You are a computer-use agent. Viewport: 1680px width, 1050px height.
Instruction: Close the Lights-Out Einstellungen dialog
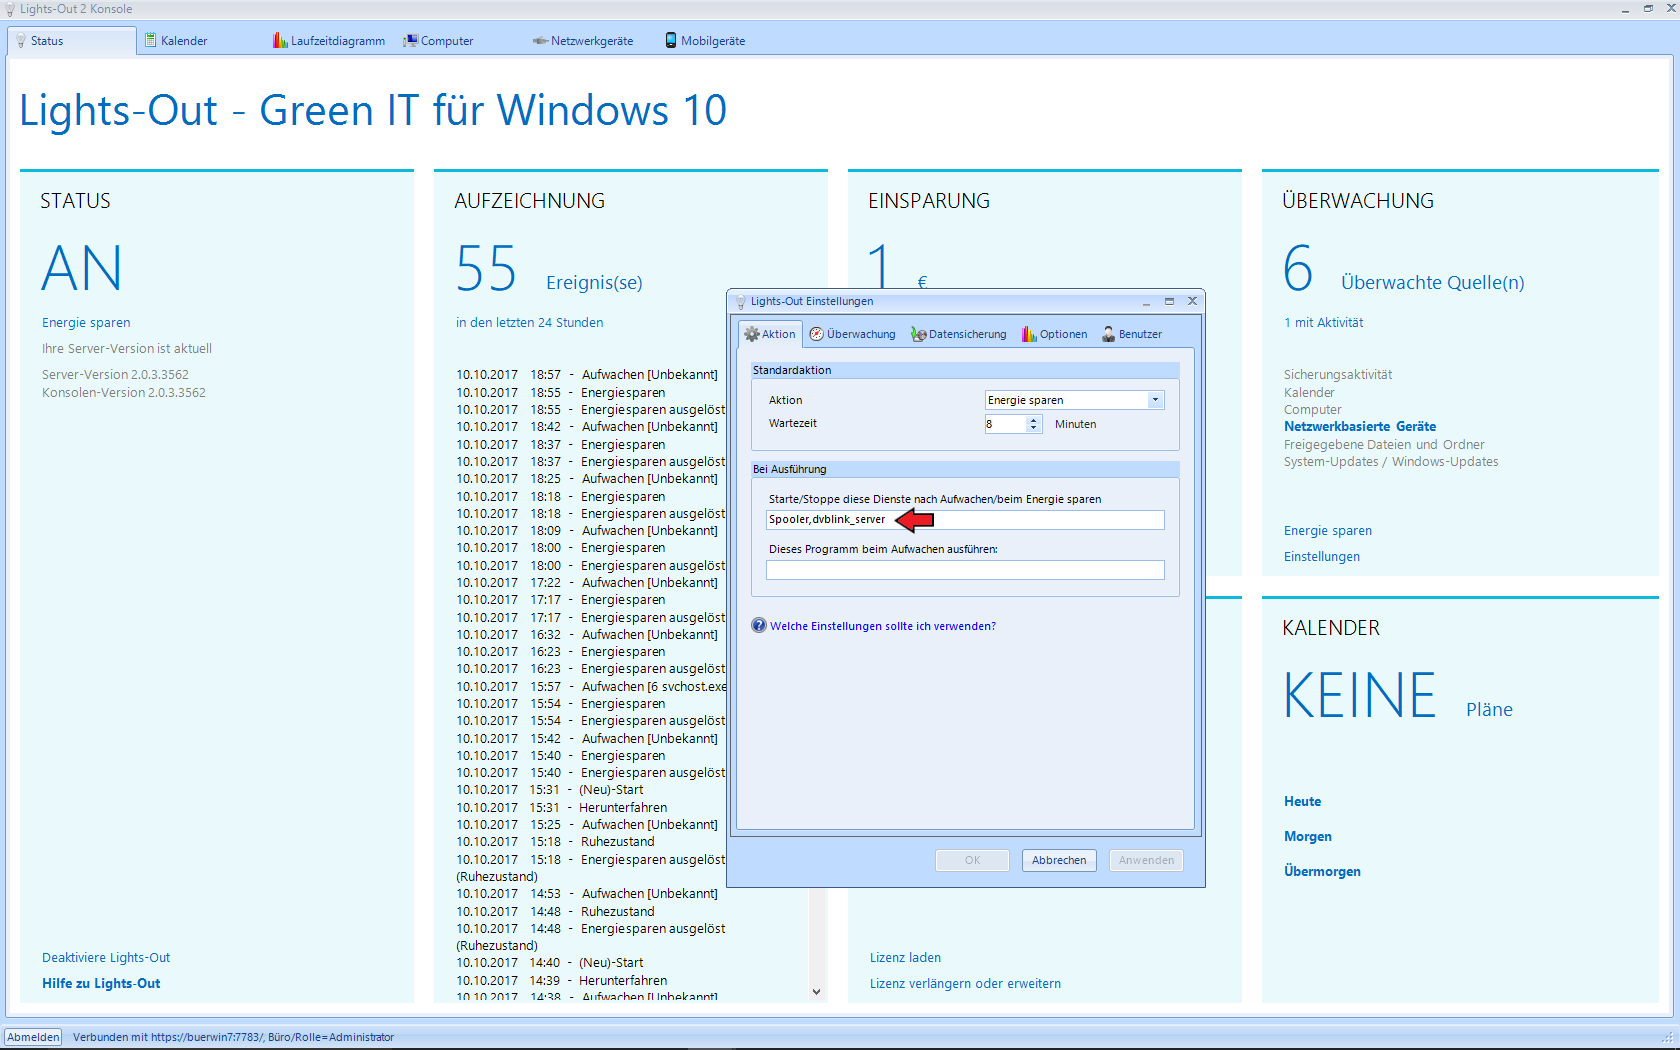(1192, 301)
